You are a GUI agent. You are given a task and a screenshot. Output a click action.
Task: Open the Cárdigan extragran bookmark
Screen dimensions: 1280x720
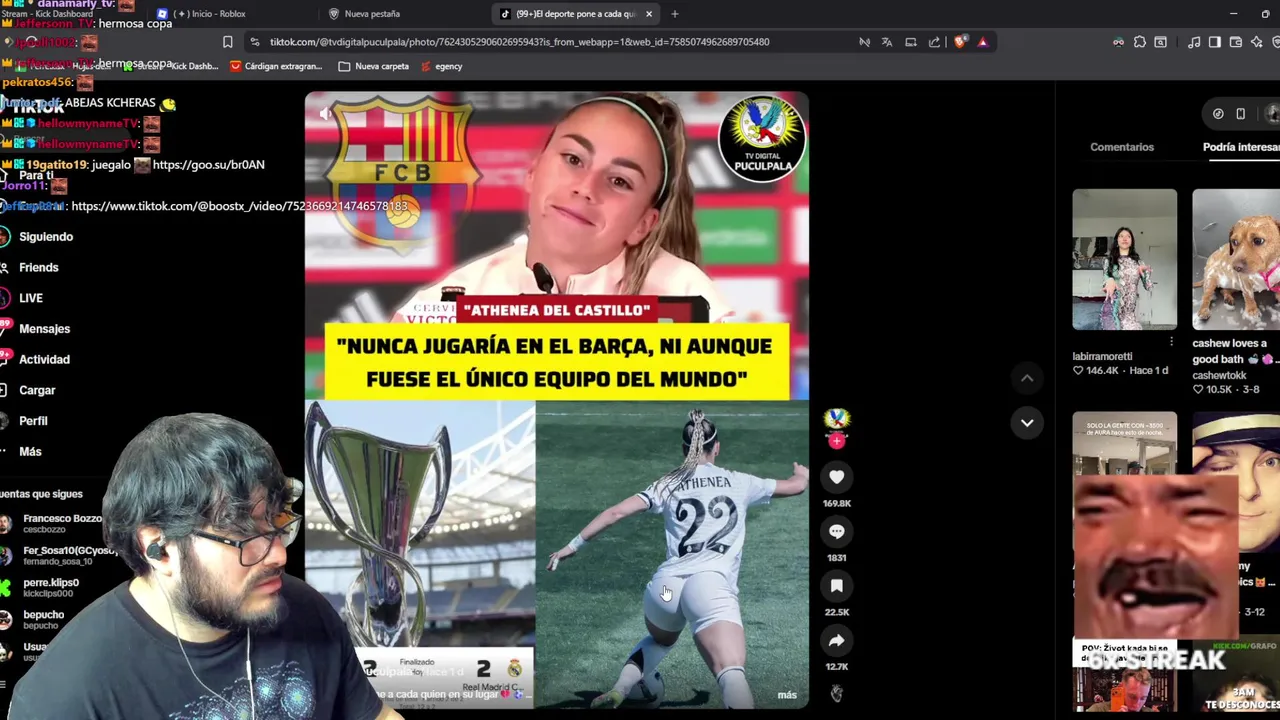point(276,66)
